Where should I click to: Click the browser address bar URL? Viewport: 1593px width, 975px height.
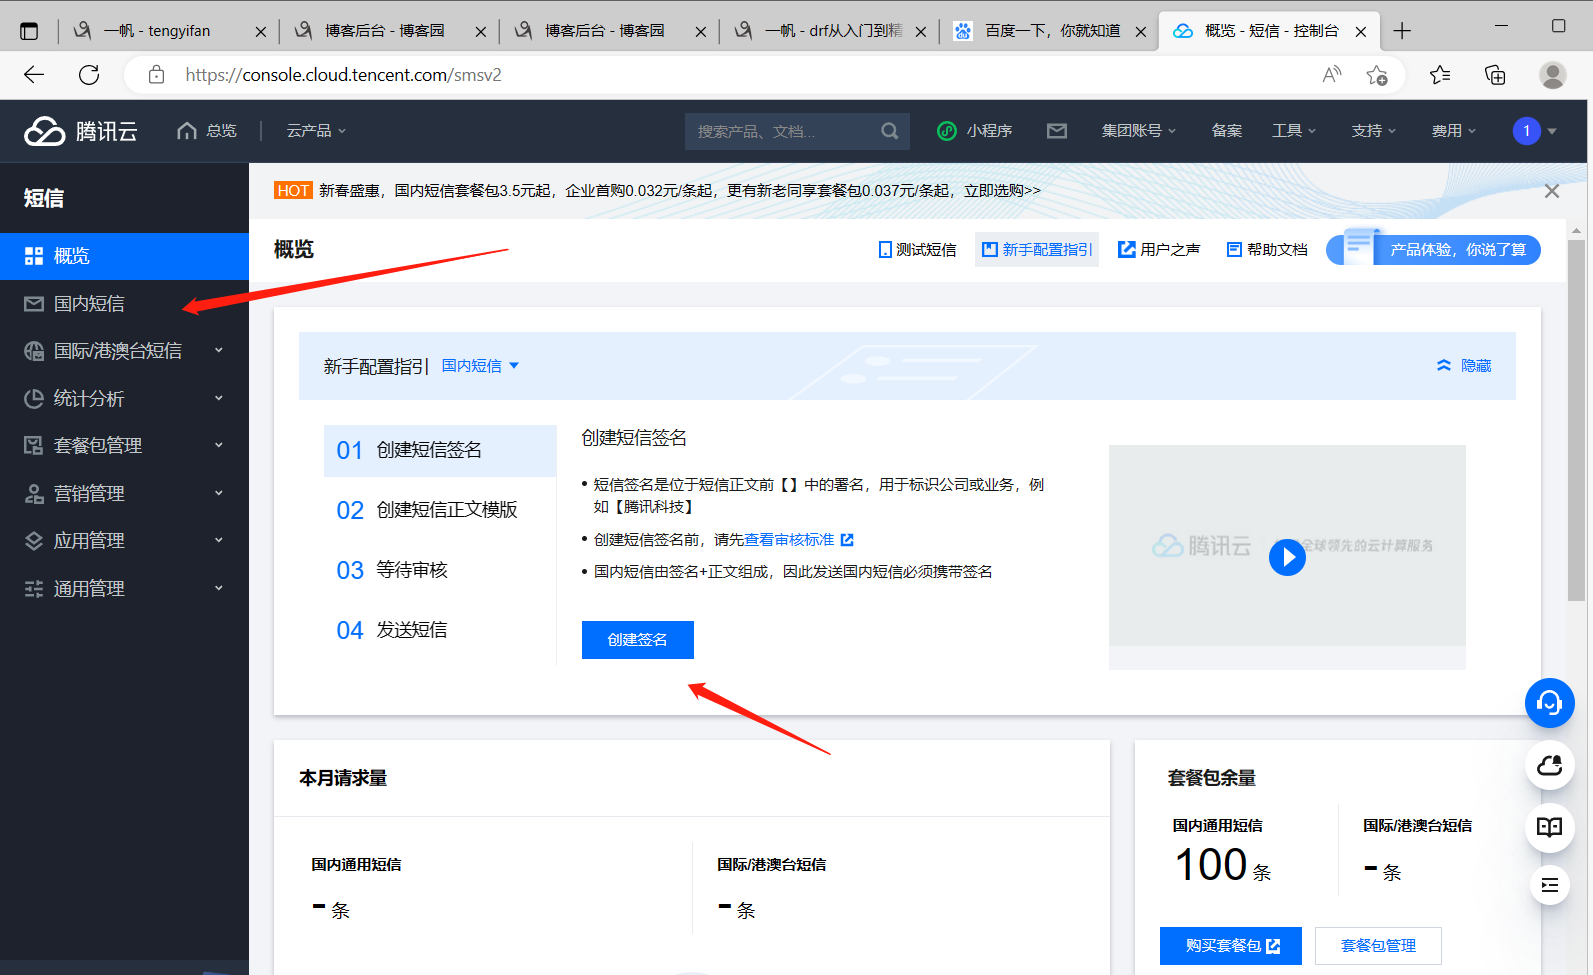click(x=343, y=75)
